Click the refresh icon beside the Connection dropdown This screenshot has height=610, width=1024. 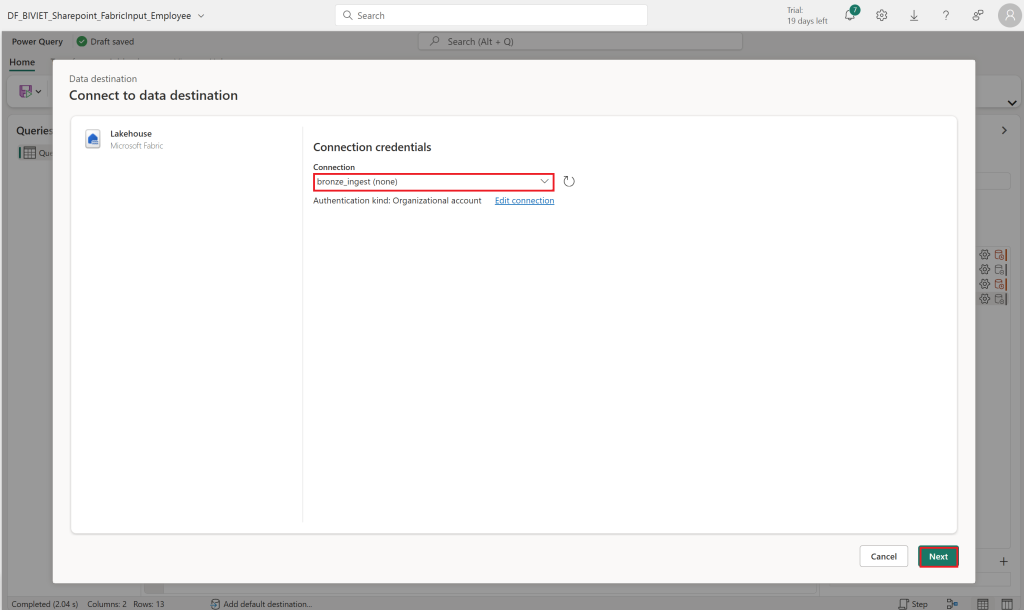click(x=569, y=182)
